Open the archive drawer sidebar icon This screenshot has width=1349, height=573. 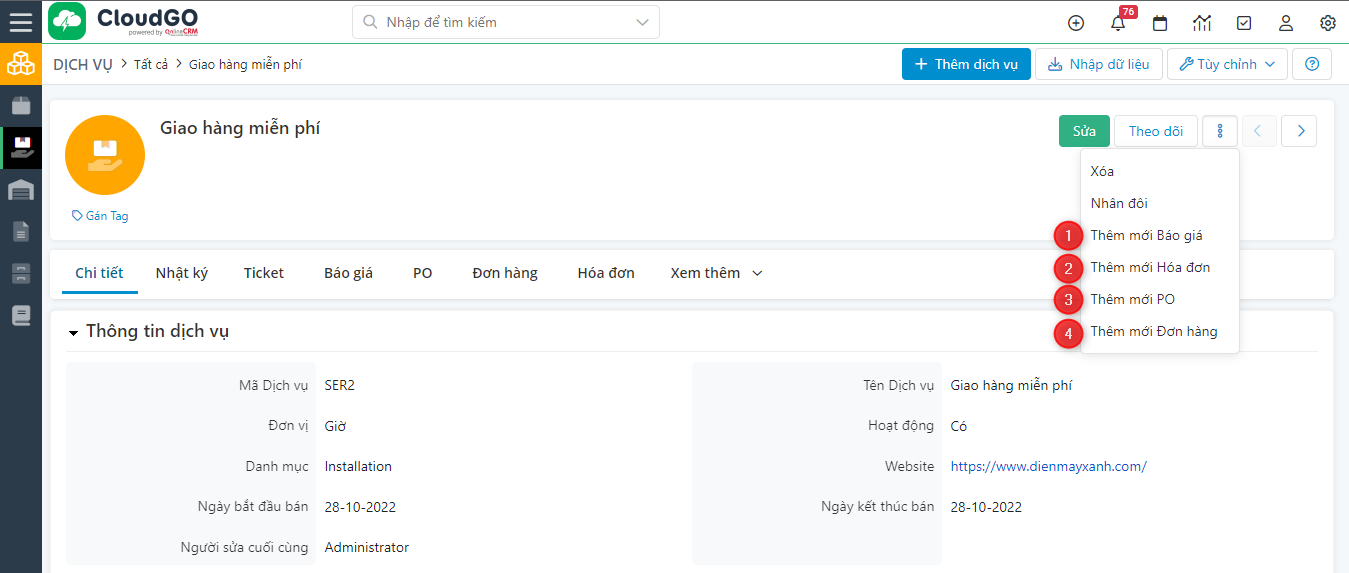click(20, 274)
